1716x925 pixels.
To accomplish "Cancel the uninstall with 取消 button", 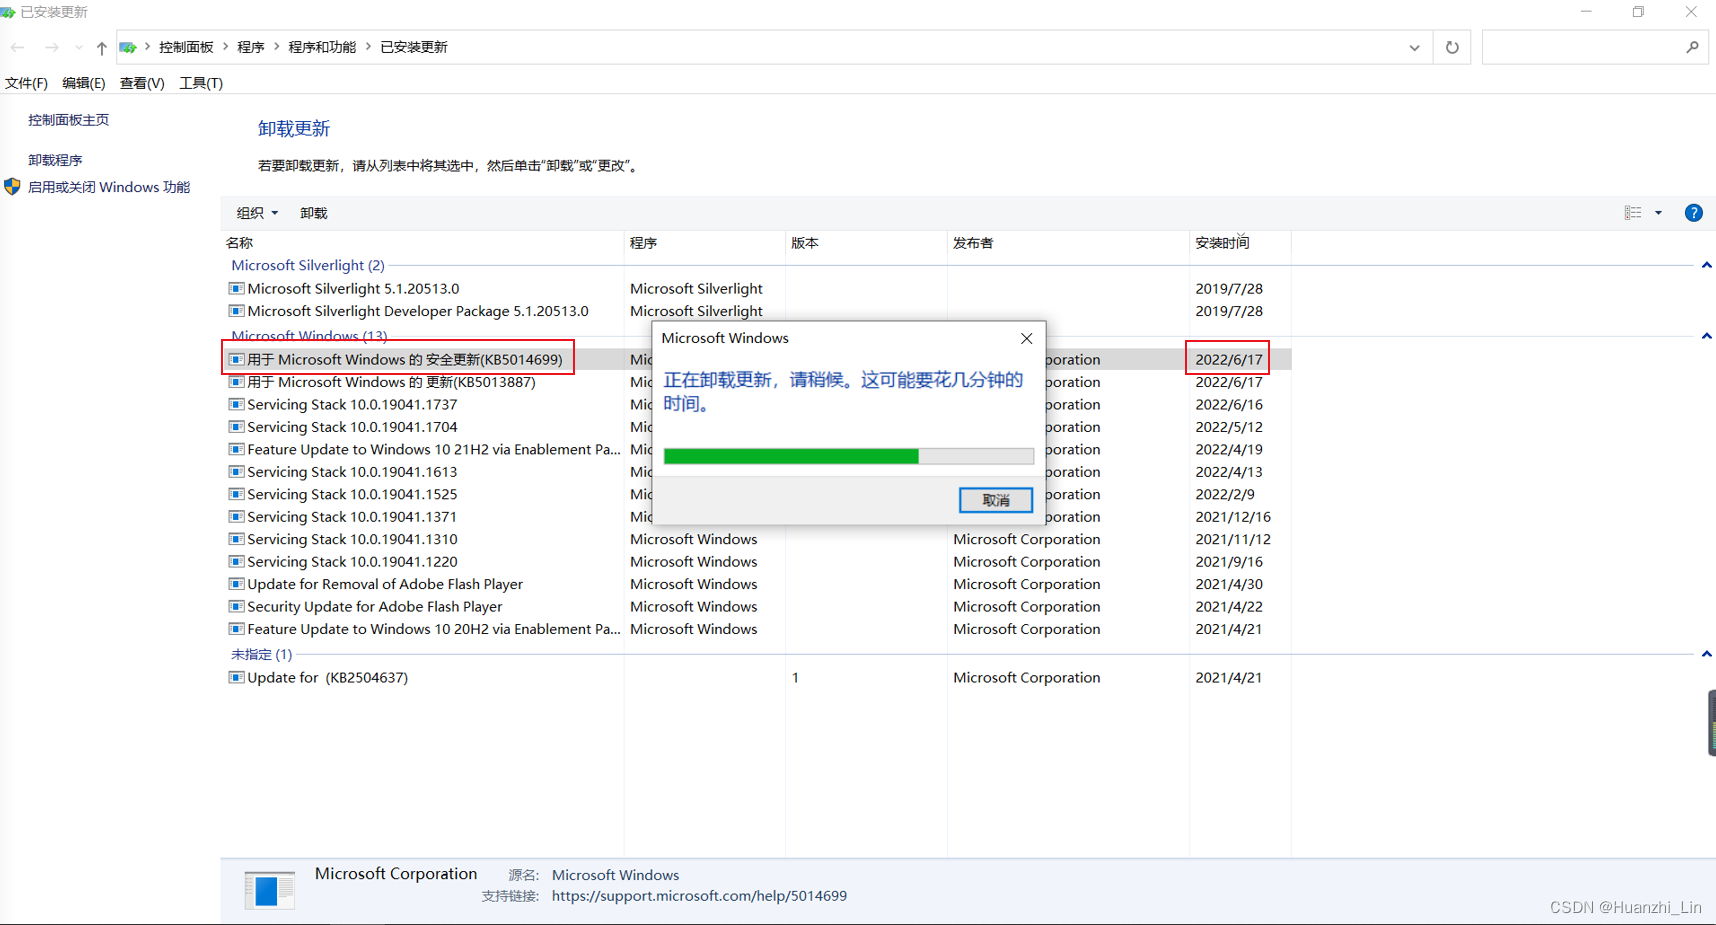I will tap(995, 500).
